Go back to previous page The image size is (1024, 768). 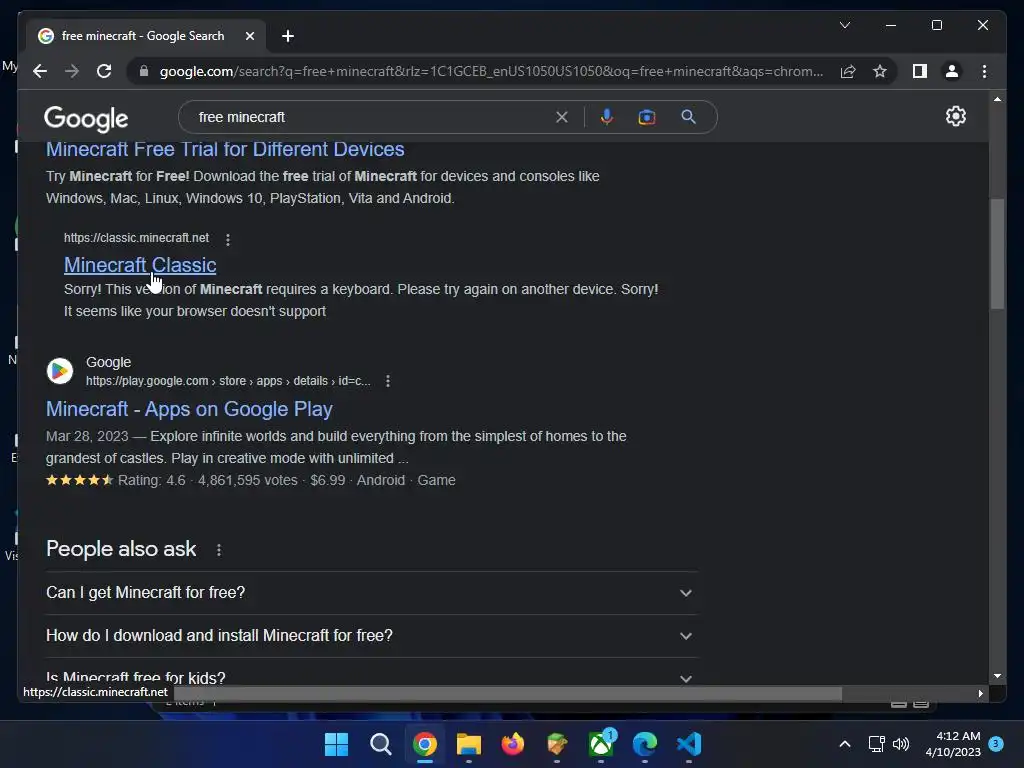point(40,71)
